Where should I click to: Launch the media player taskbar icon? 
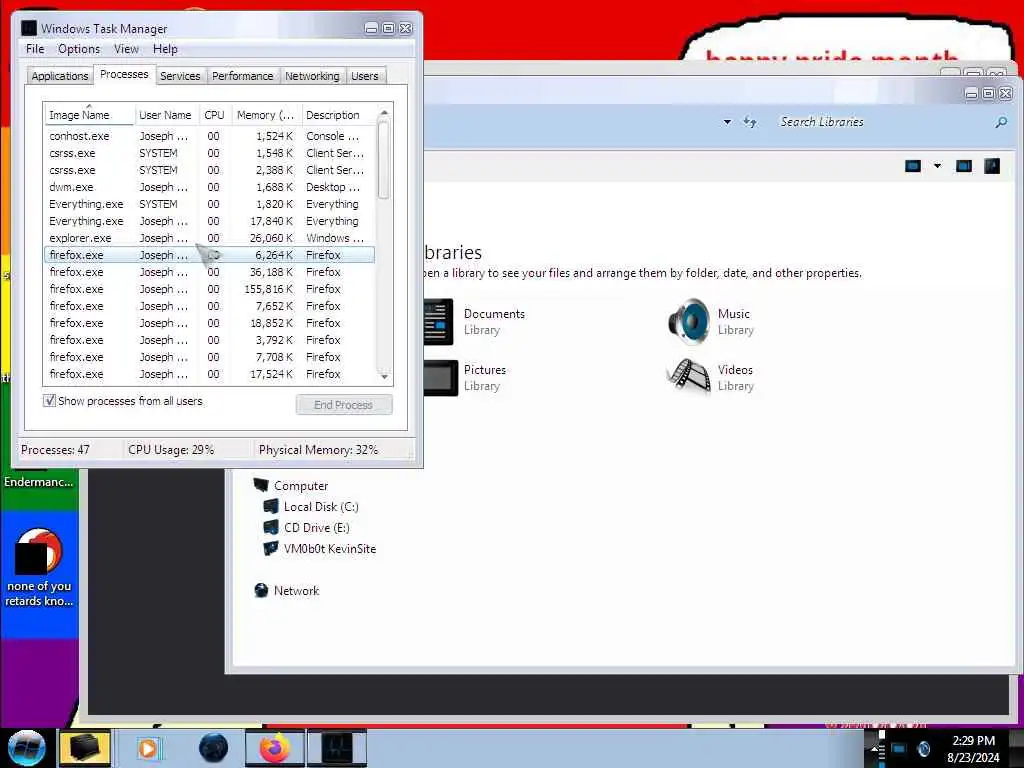[x=148, y=748]
